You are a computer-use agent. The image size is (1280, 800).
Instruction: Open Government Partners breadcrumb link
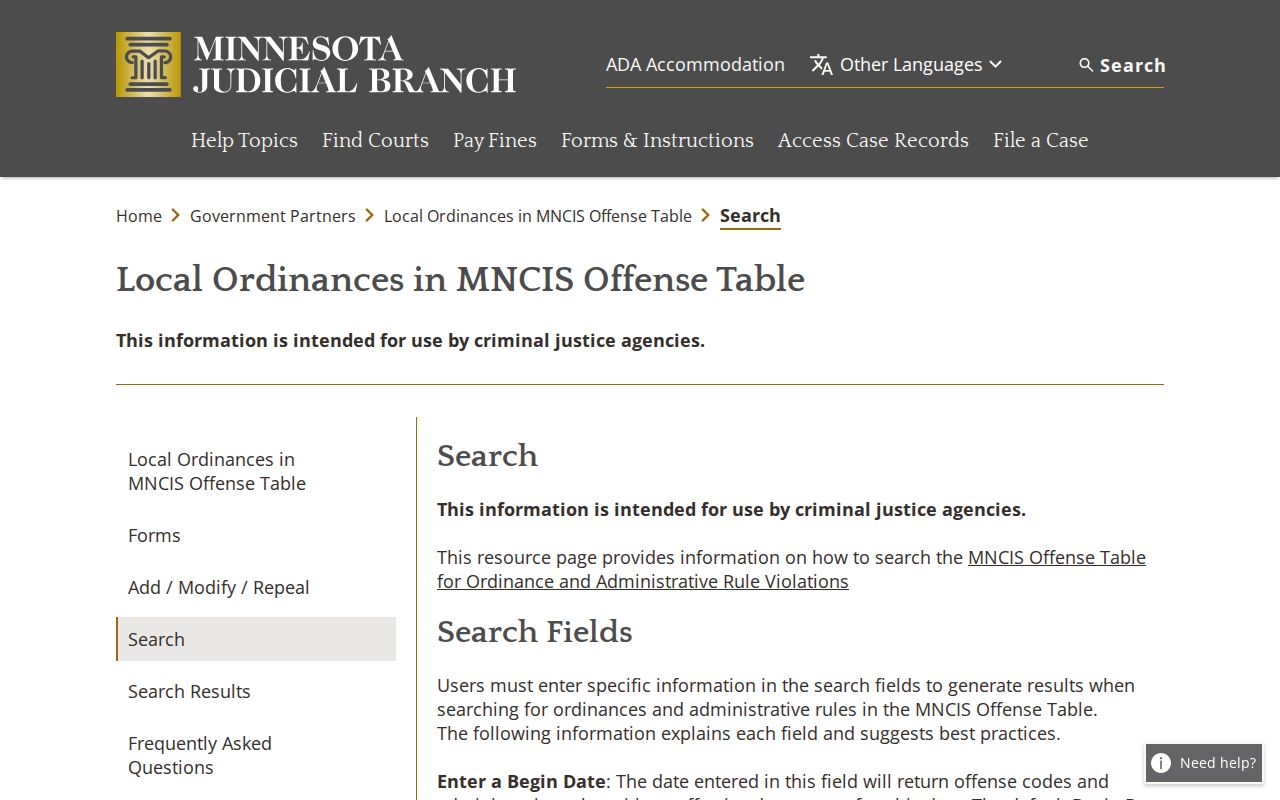point(273,216)
